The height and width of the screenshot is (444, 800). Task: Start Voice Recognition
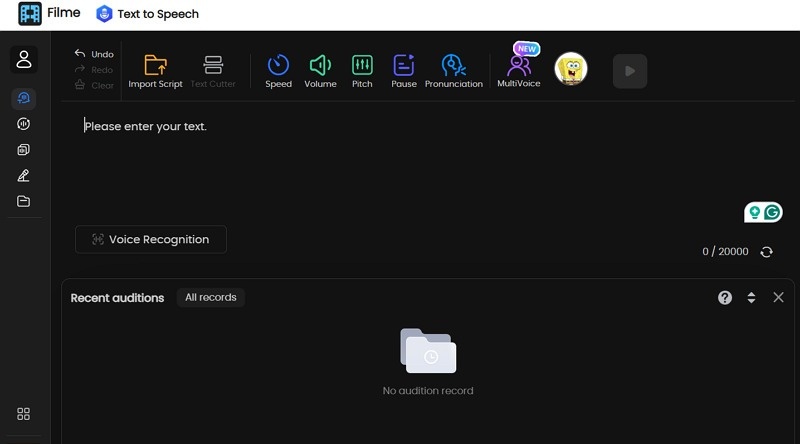(x=150, y=240)
